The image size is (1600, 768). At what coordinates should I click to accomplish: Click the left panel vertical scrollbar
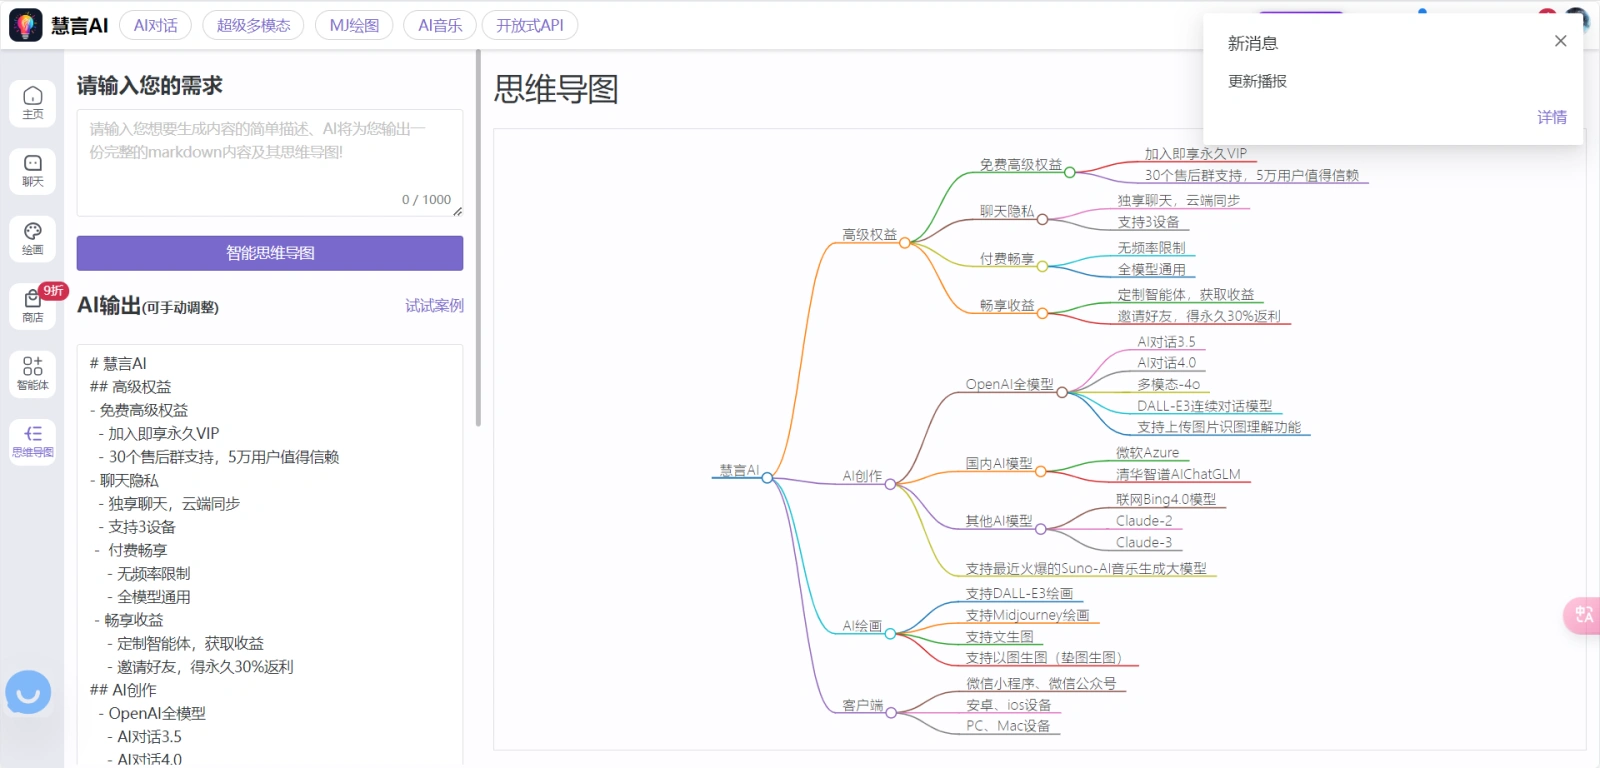point(479,240)
